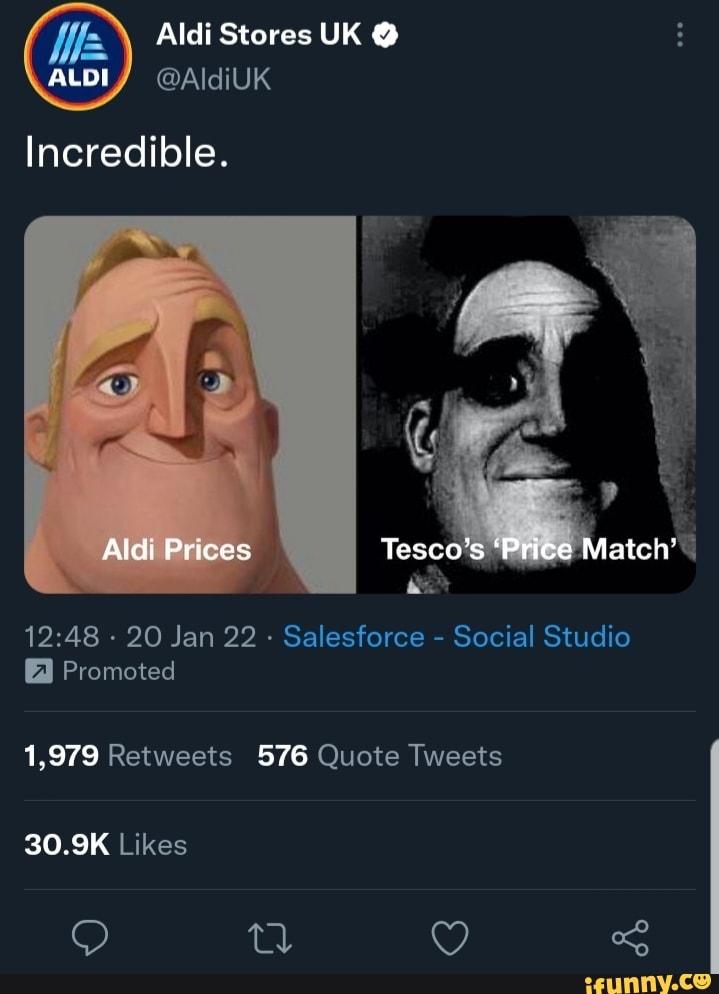
Task: Click the 12:48 timestamp
Action: pos(62,637)
